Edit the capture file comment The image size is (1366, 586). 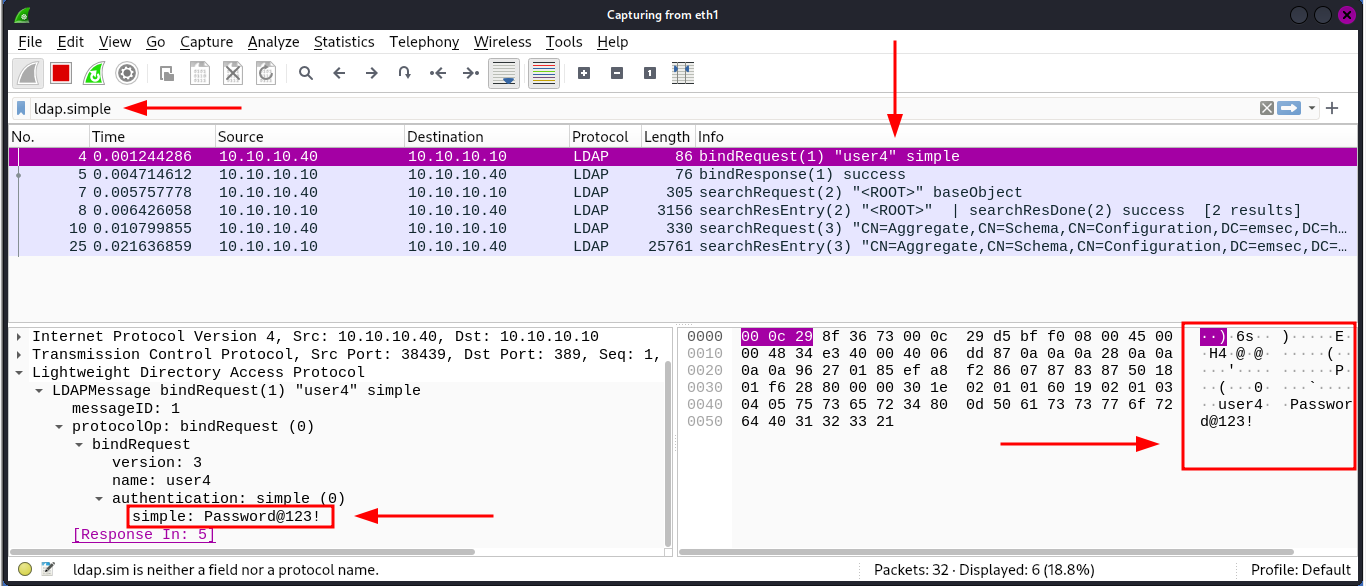48,568
